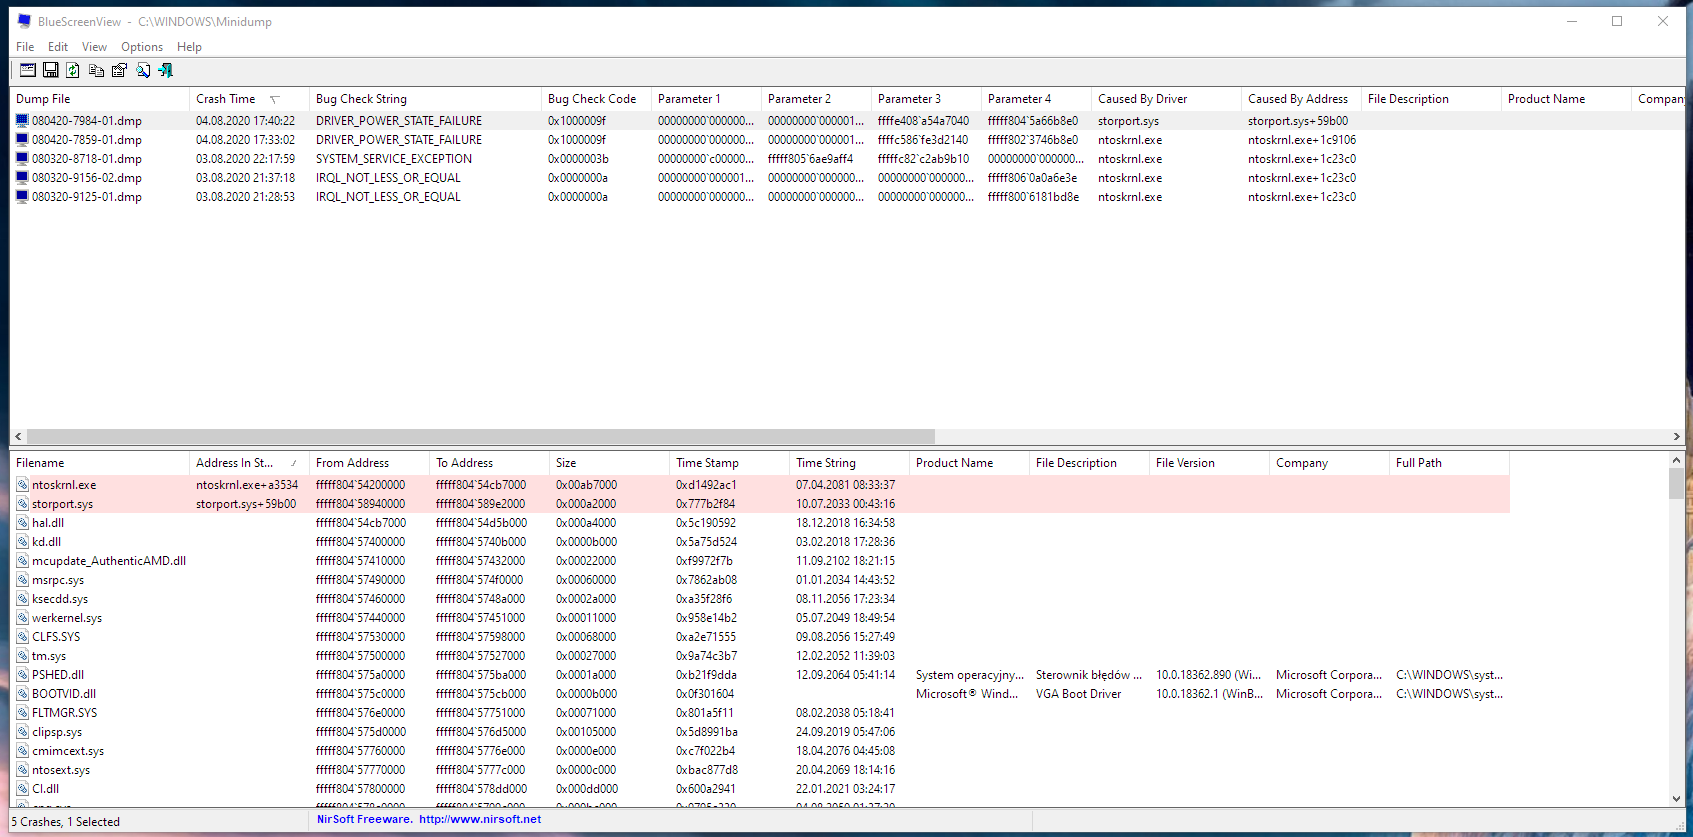The width and height of the screenshot is (1693, 837).
Task: Click bug check code 0x0000003b
Action: [x=578, y=159]
